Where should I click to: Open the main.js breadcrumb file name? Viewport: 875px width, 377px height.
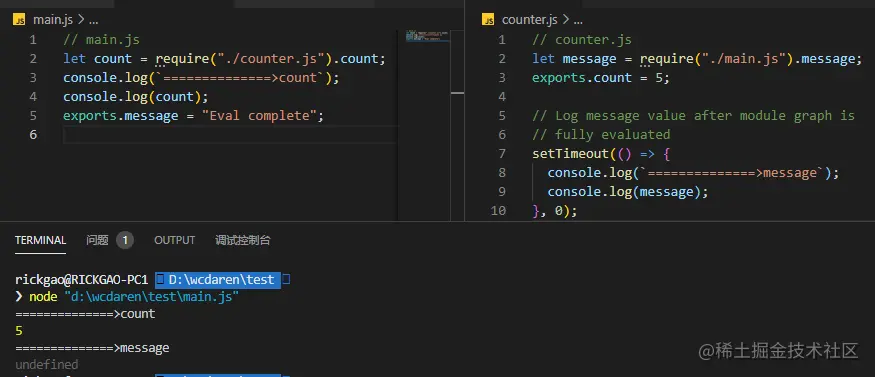coord(53,20)
